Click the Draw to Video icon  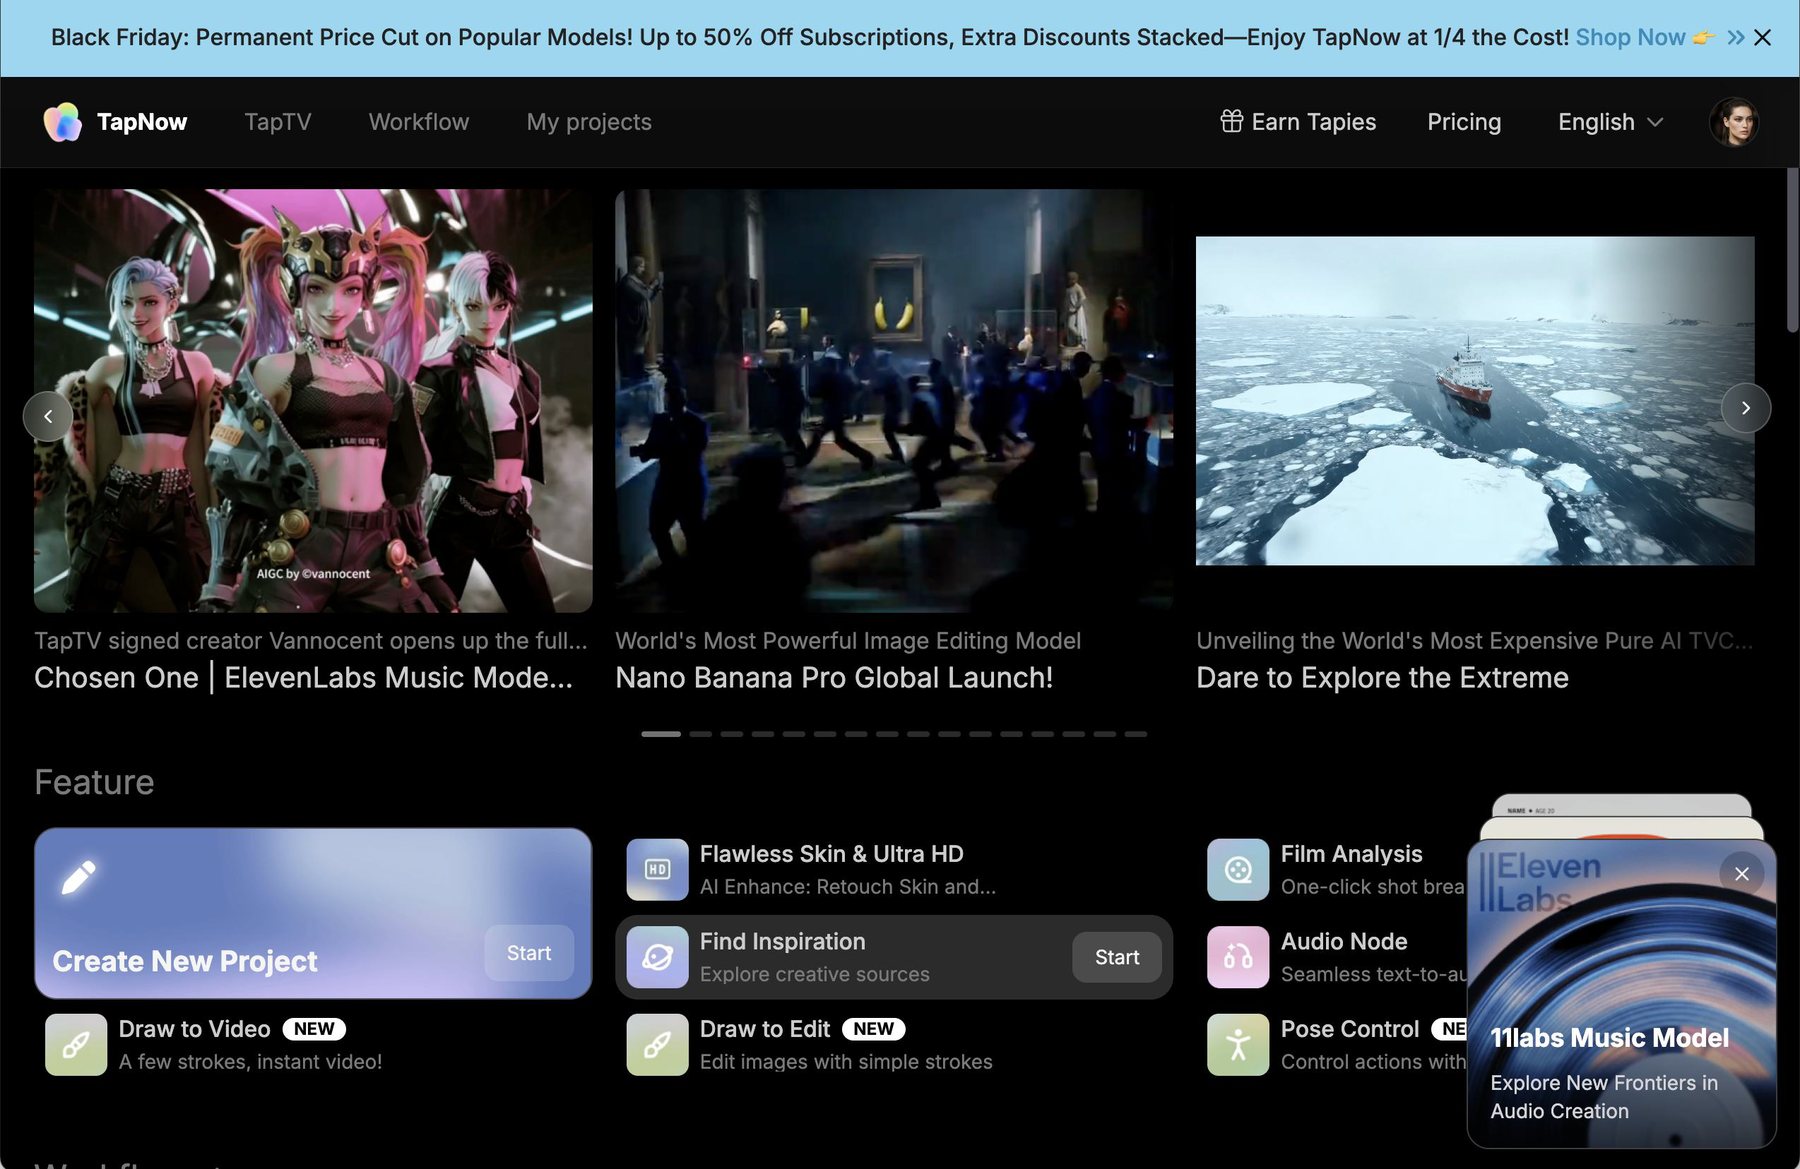pyautogui.click(x=76, y=1045)
